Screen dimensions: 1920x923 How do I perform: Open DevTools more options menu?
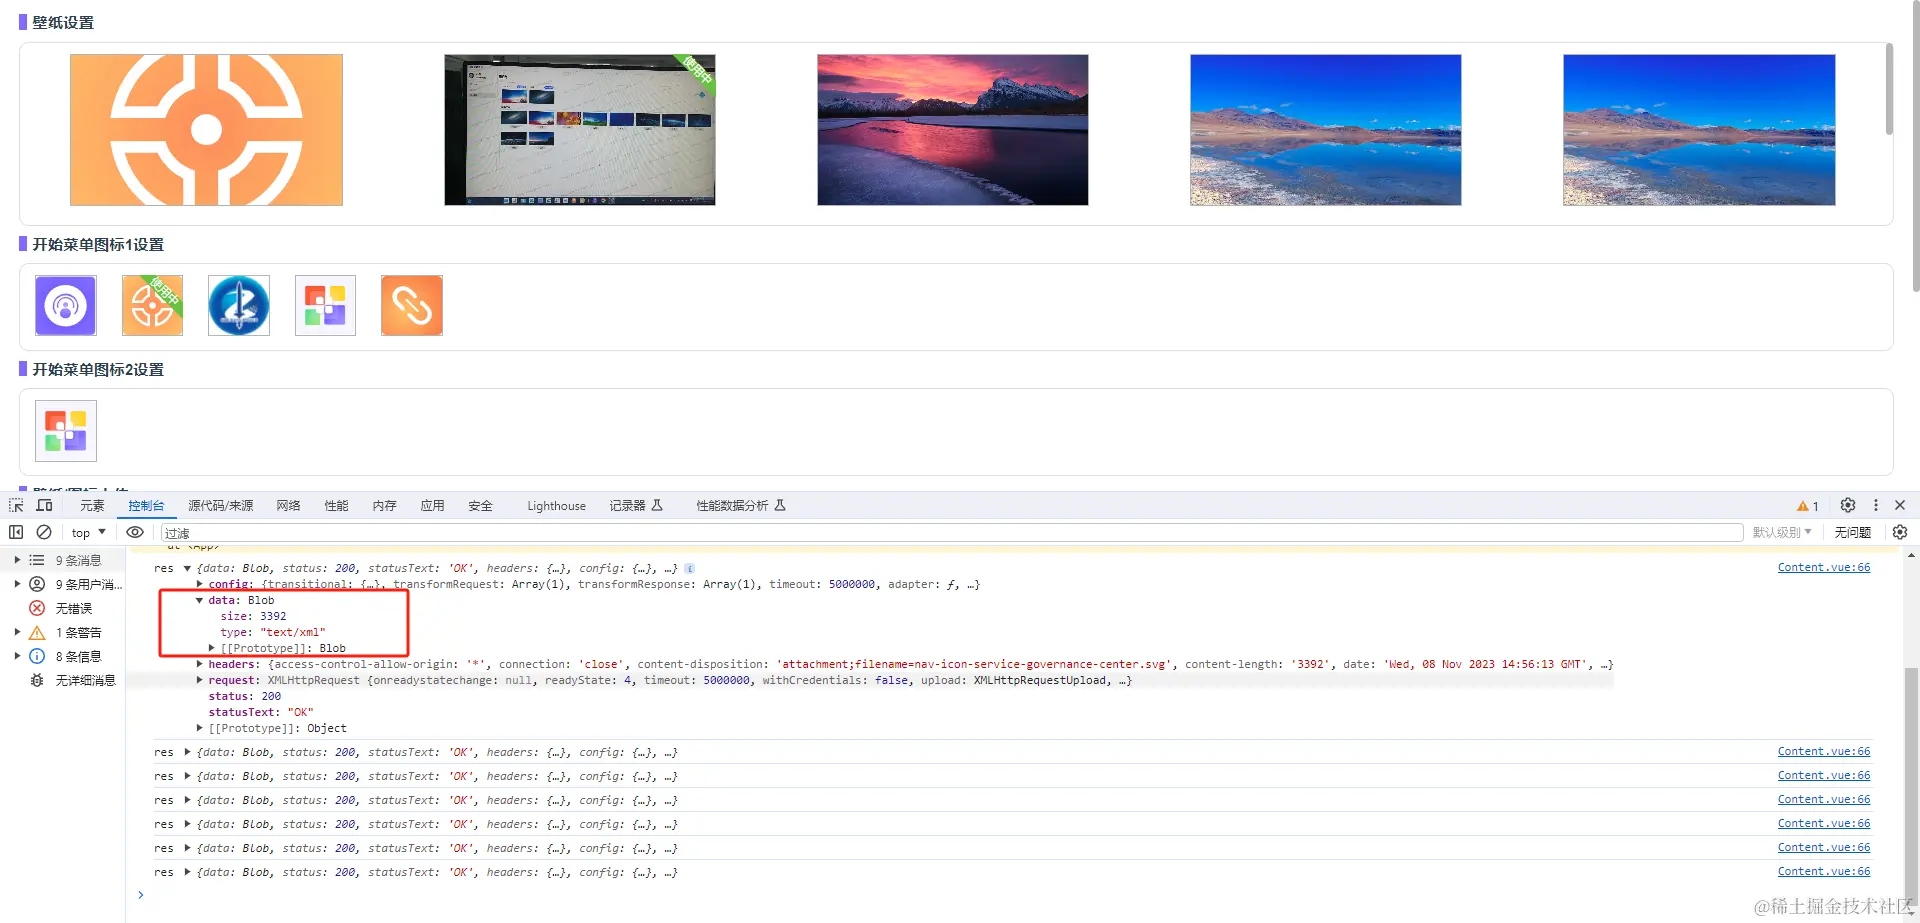pos(1876,506)
